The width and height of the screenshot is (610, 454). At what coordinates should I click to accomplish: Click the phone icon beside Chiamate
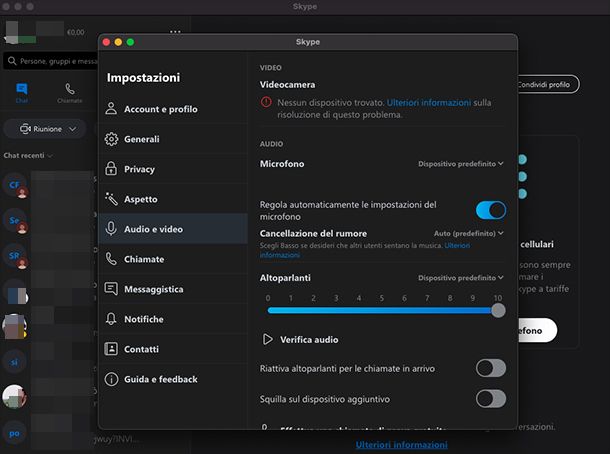click(x=111, y=259)
